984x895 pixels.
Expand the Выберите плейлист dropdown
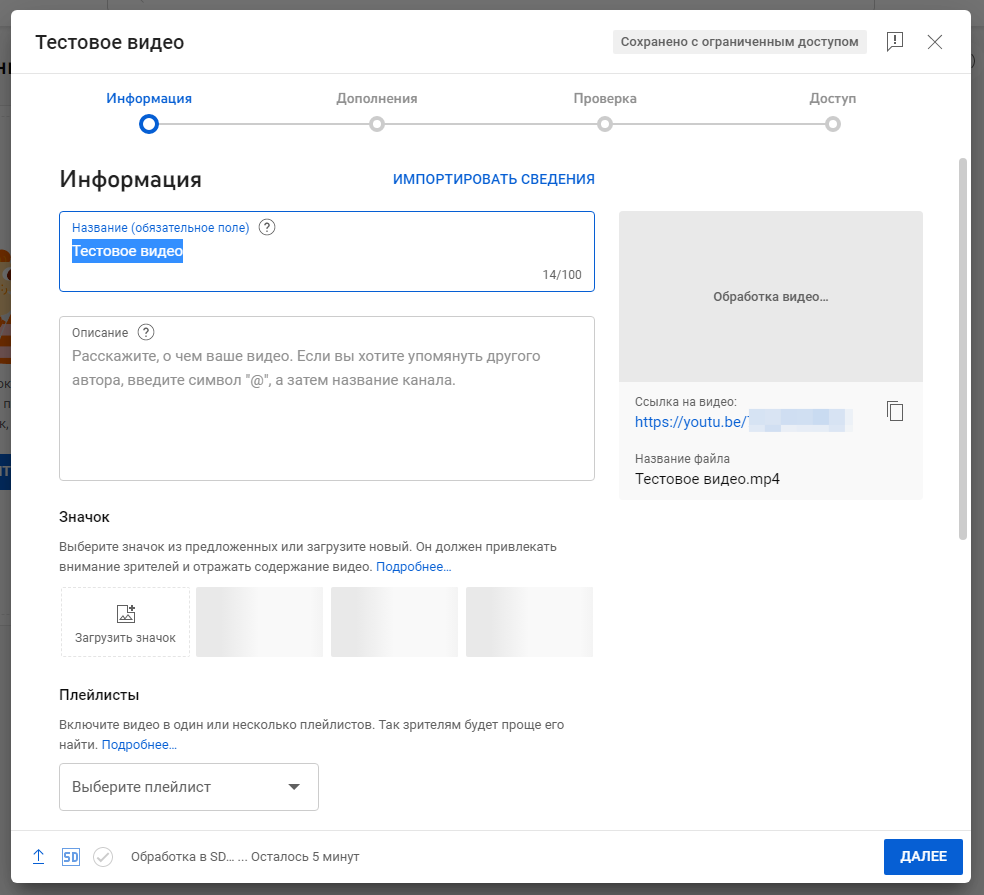pos(189,787)
